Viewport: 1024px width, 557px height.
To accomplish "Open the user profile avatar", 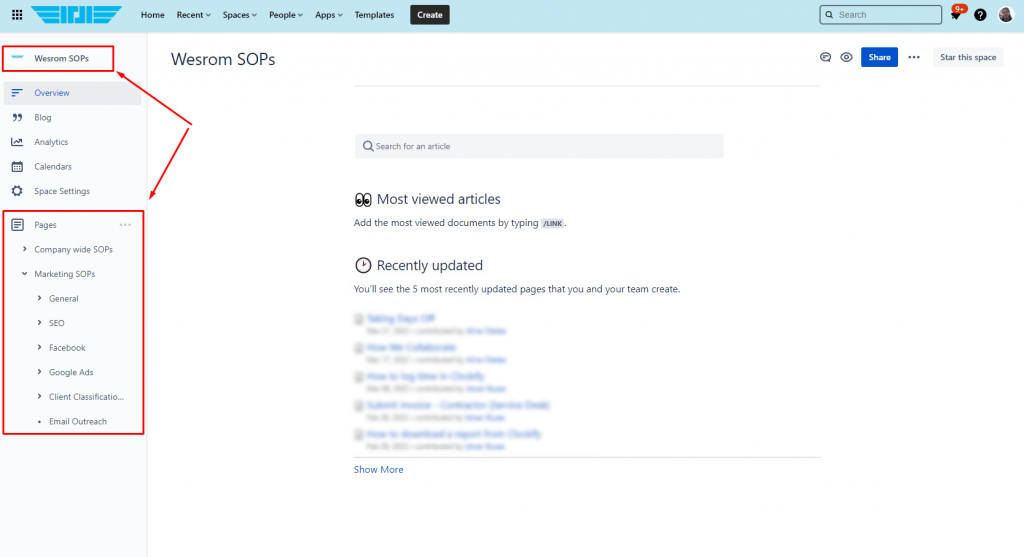I will pyautogui.click(x=1005, y=15).
